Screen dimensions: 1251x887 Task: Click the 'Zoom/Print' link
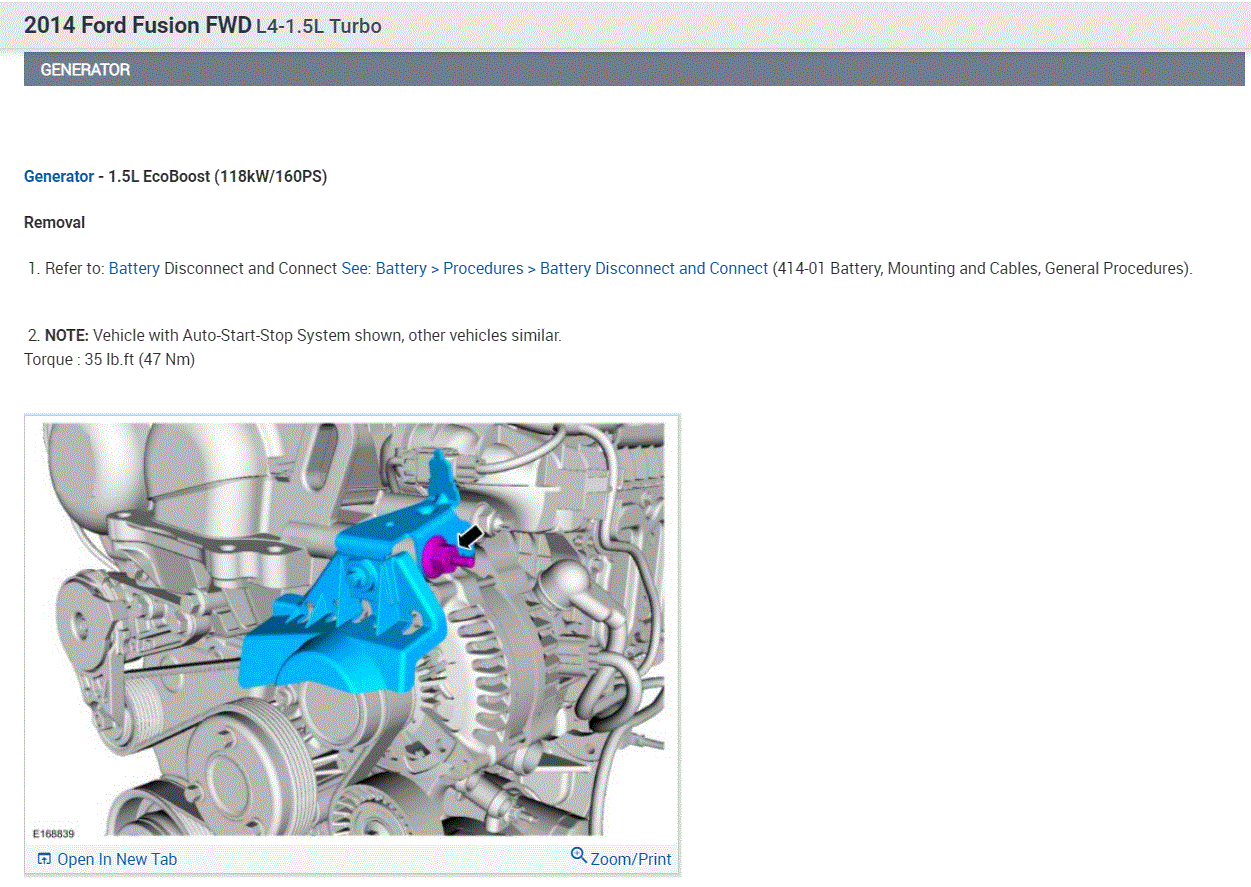point(631,859)
